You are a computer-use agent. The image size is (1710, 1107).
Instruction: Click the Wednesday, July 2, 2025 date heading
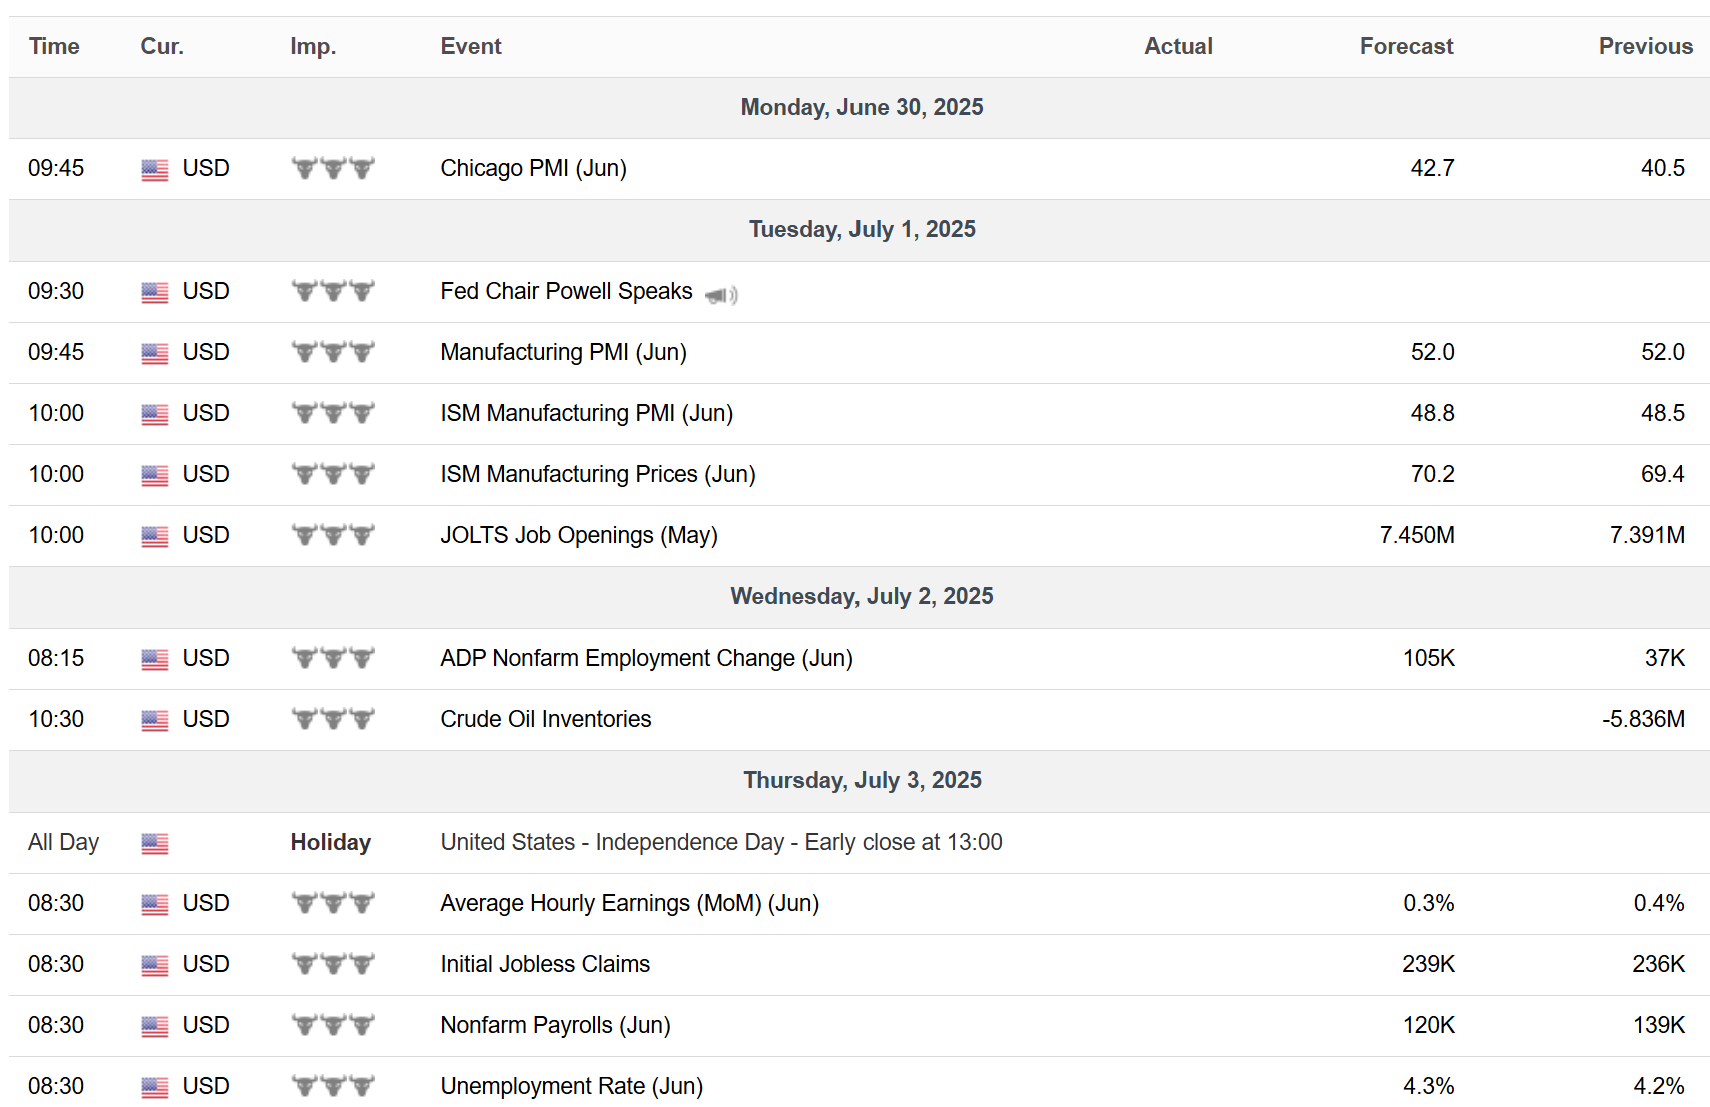[862, 596]
